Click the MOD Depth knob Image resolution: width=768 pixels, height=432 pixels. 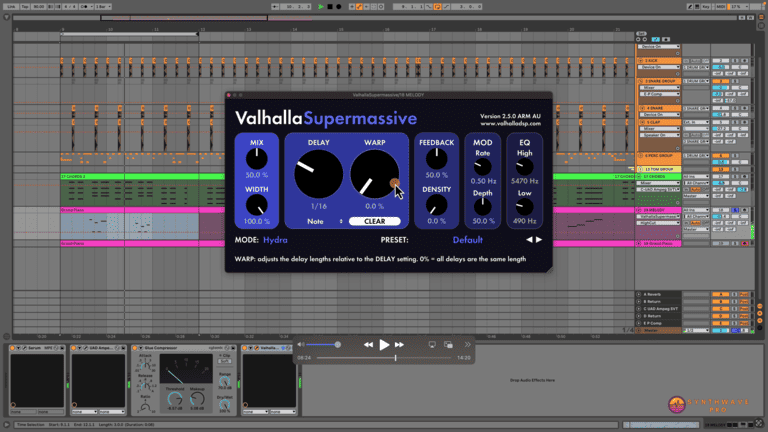(x=482, y=207)
